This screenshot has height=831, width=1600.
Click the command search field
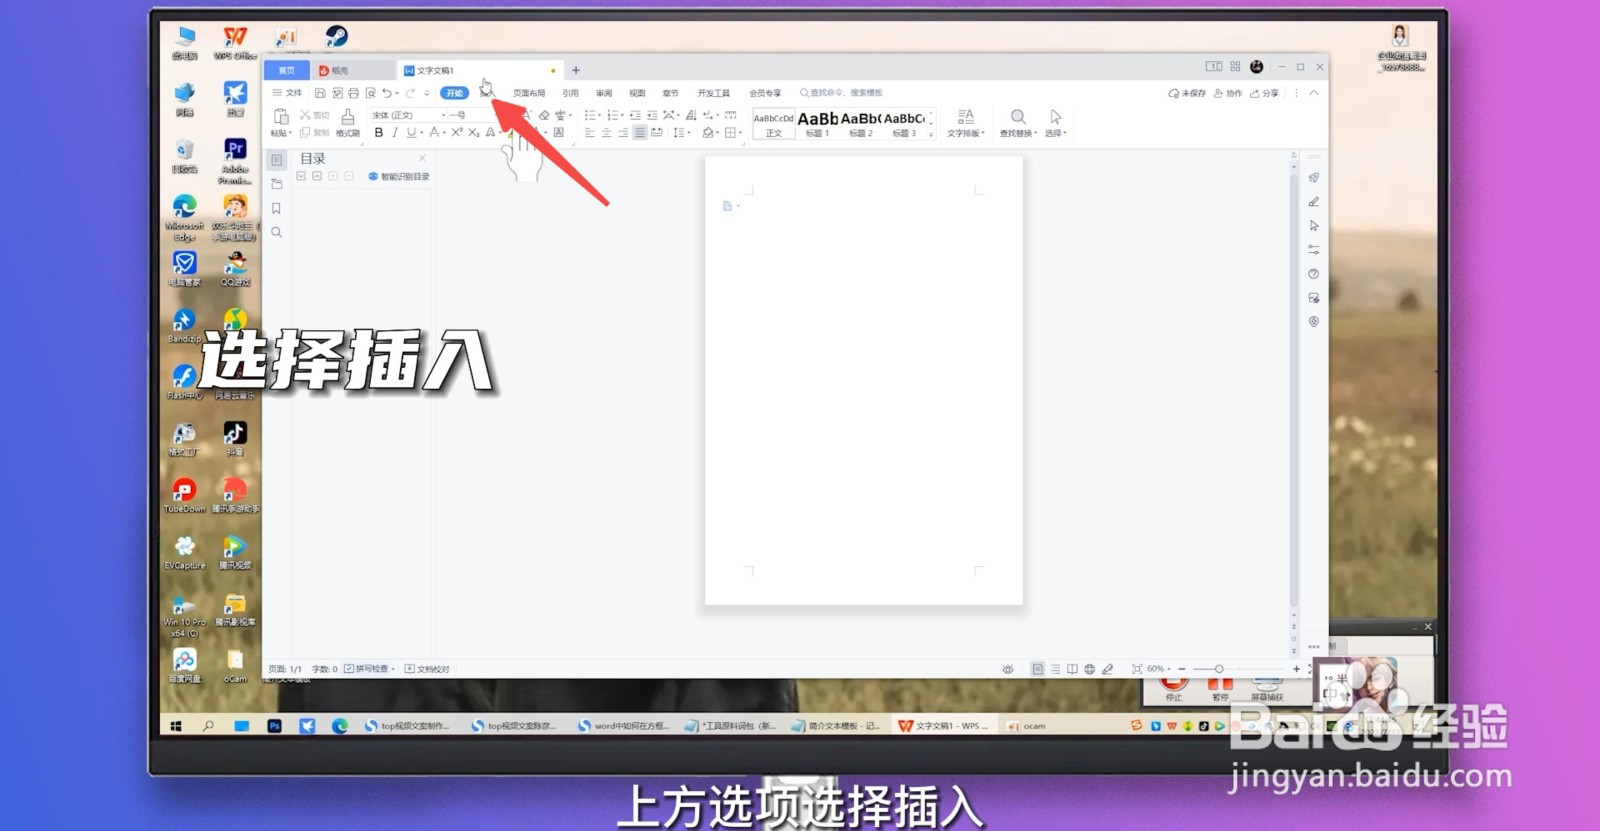click(x=841, y=93)
